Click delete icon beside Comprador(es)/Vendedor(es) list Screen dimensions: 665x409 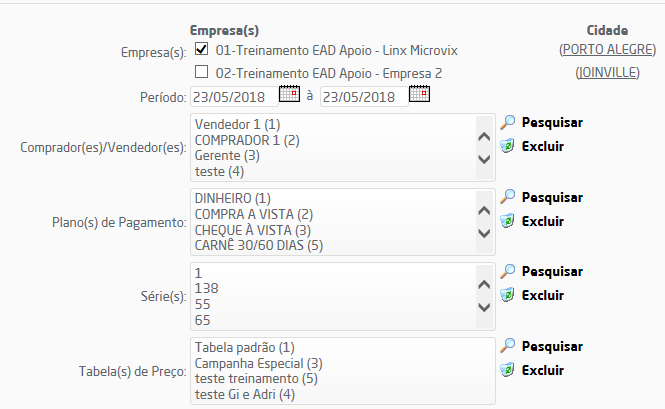(x=508, y=146)
